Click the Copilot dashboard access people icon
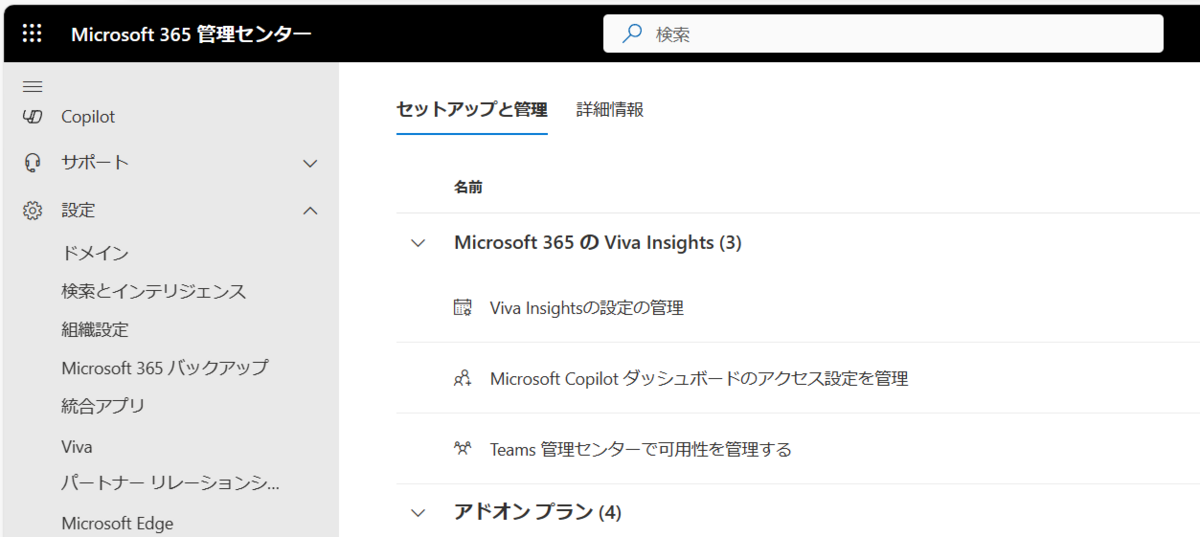The height and width of the screenshot is (537, 1200). pos(462,379)
